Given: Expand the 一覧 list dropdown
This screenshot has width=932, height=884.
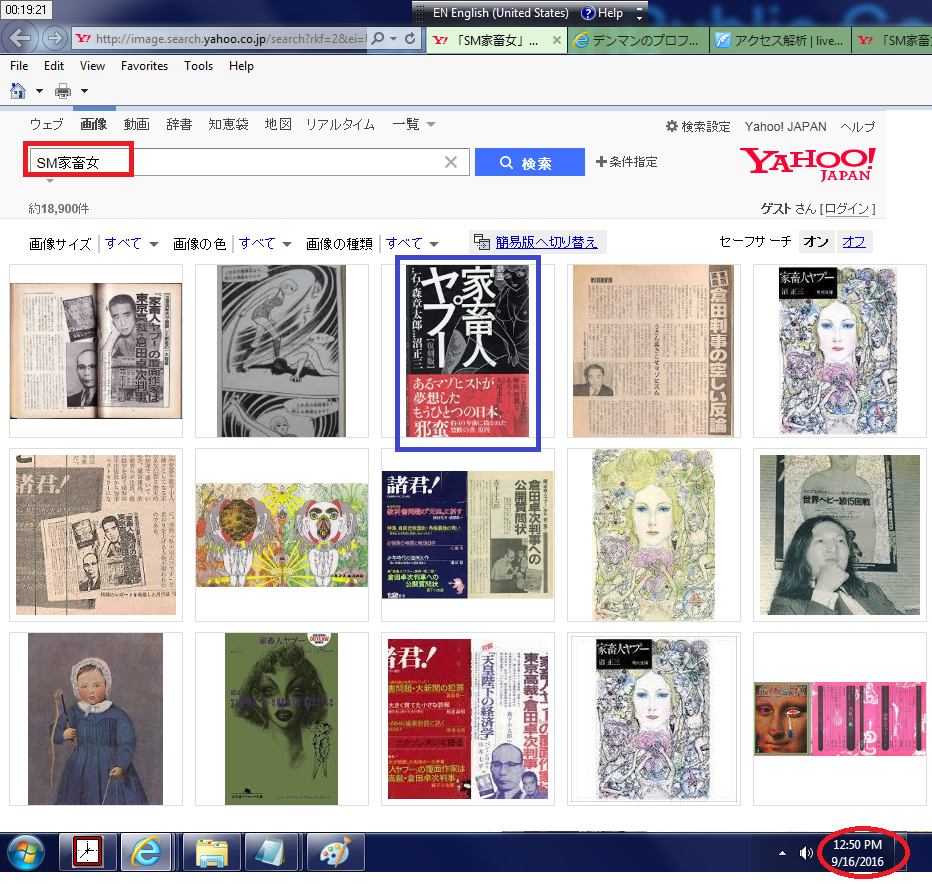Looking at the screenshot, I should 414,124.
